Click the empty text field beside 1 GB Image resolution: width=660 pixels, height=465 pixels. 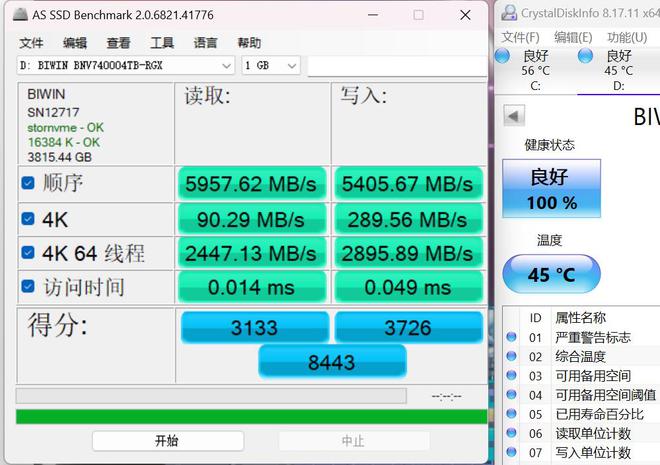click(396, 65)
